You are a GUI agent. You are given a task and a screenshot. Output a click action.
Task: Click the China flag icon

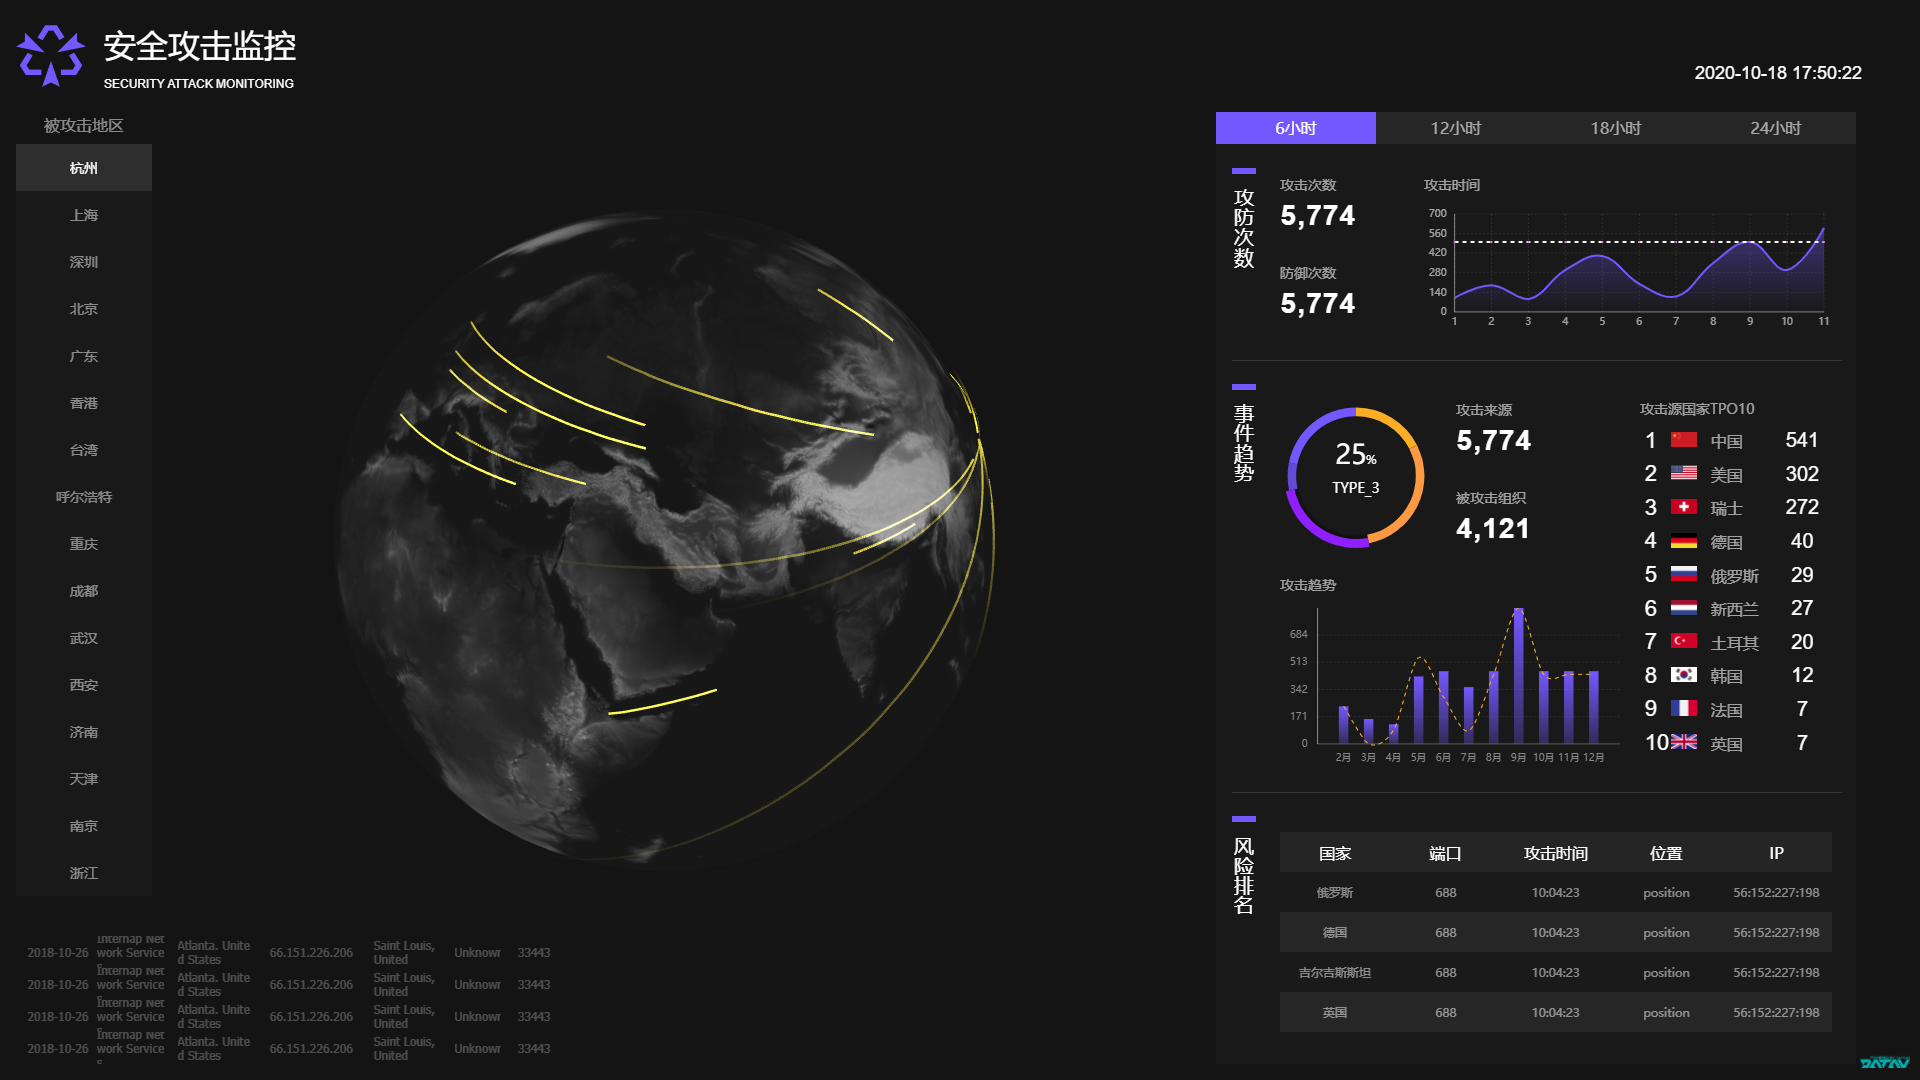click(x=1684, y=440)
